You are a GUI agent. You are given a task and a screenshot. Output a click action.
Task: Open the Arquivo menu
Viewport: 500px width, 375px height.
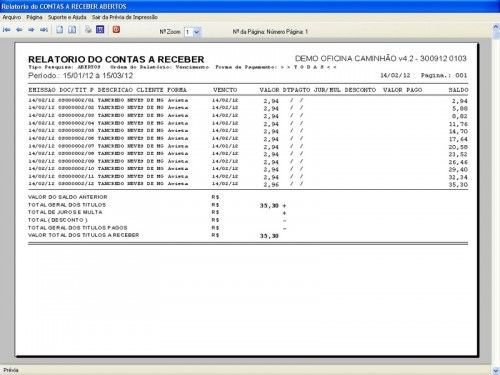coord(12,17)
